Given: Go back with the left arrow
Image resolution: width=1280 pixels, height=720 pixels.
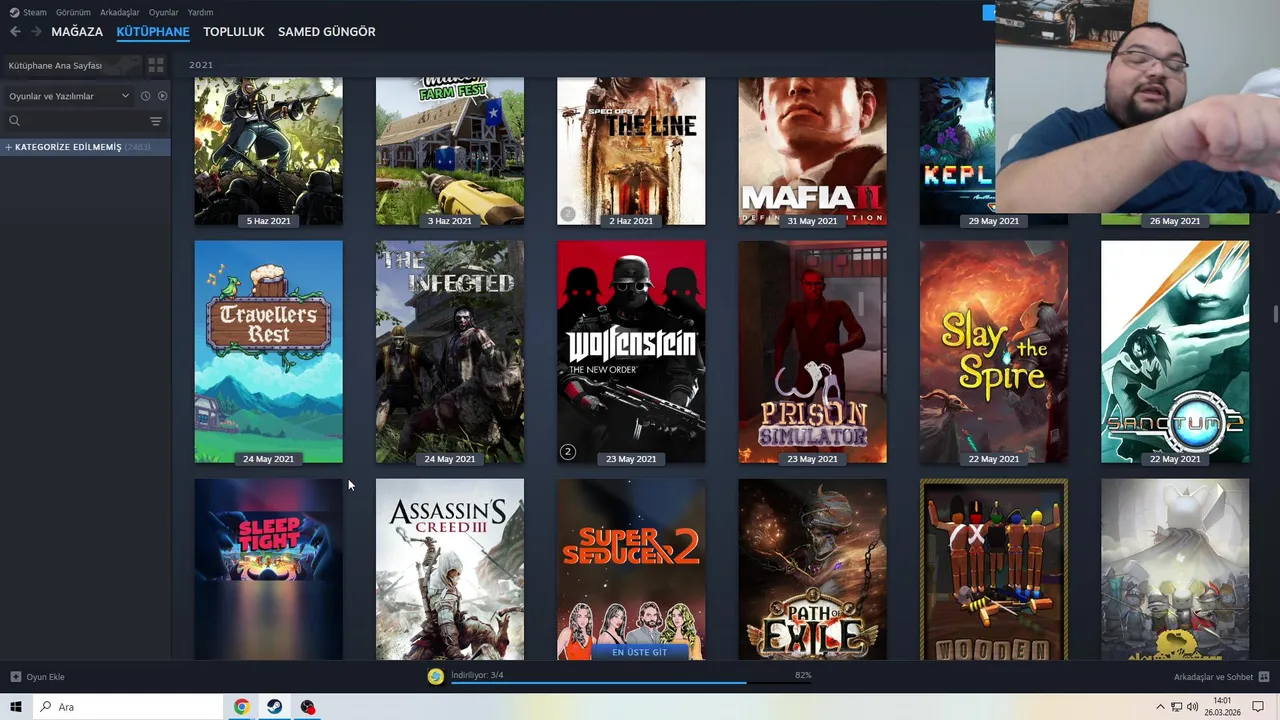Looking at the screenshot, I should [15, 32].
